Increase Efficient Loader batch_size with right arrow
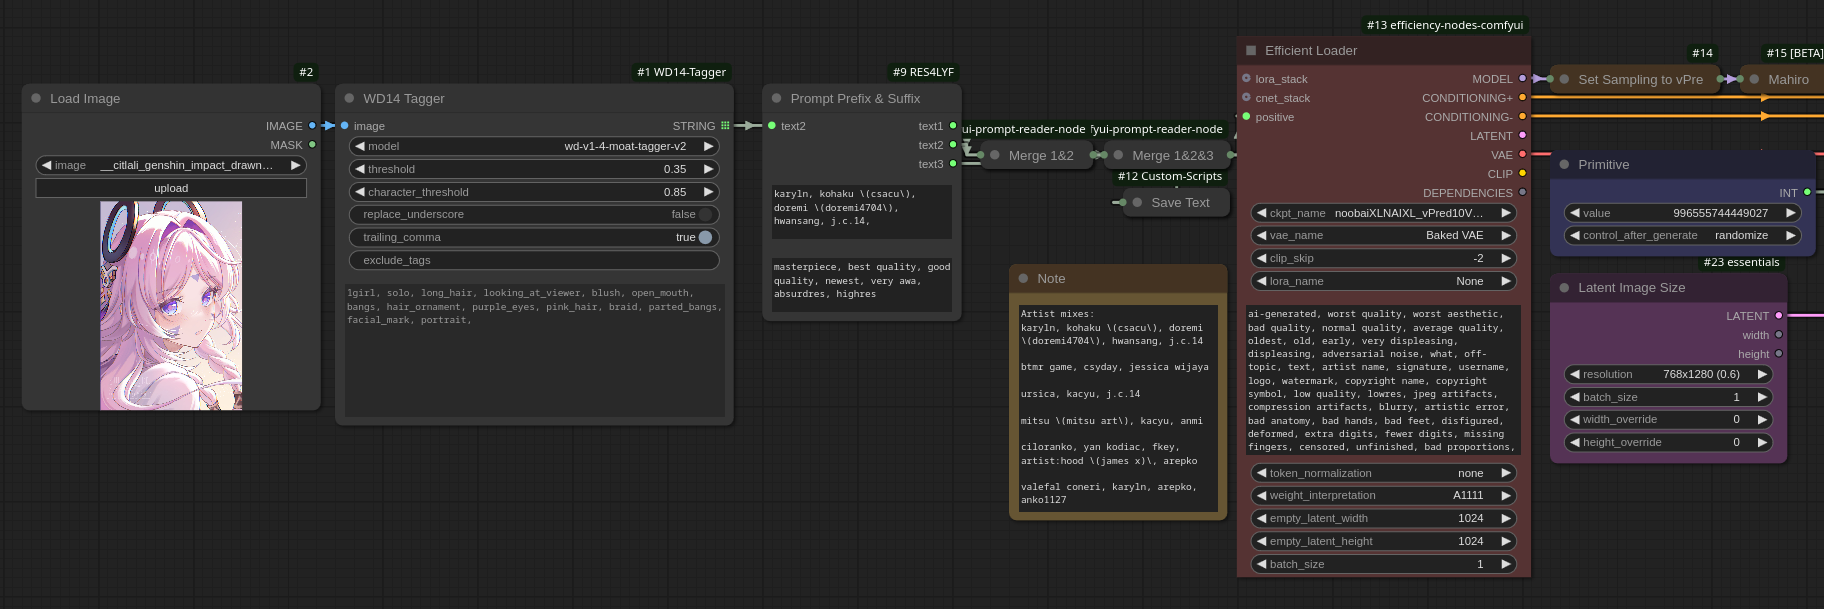The width and height of the screenshot is (1824, 609). 1506,564
